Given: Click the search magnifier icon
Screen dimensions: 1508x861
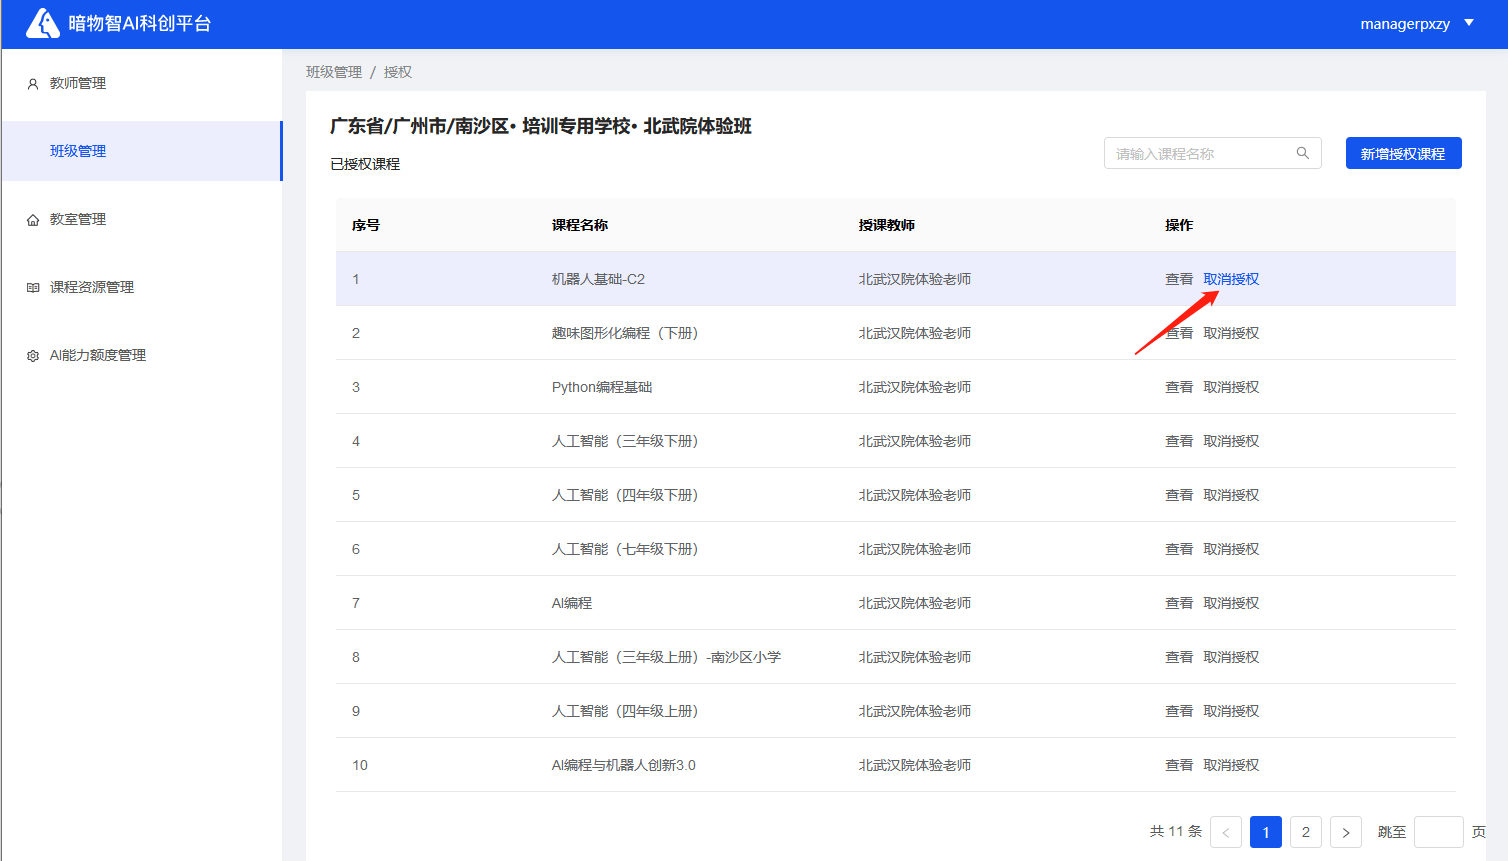Looking at the screenshot, I should tap(1303, 153).
